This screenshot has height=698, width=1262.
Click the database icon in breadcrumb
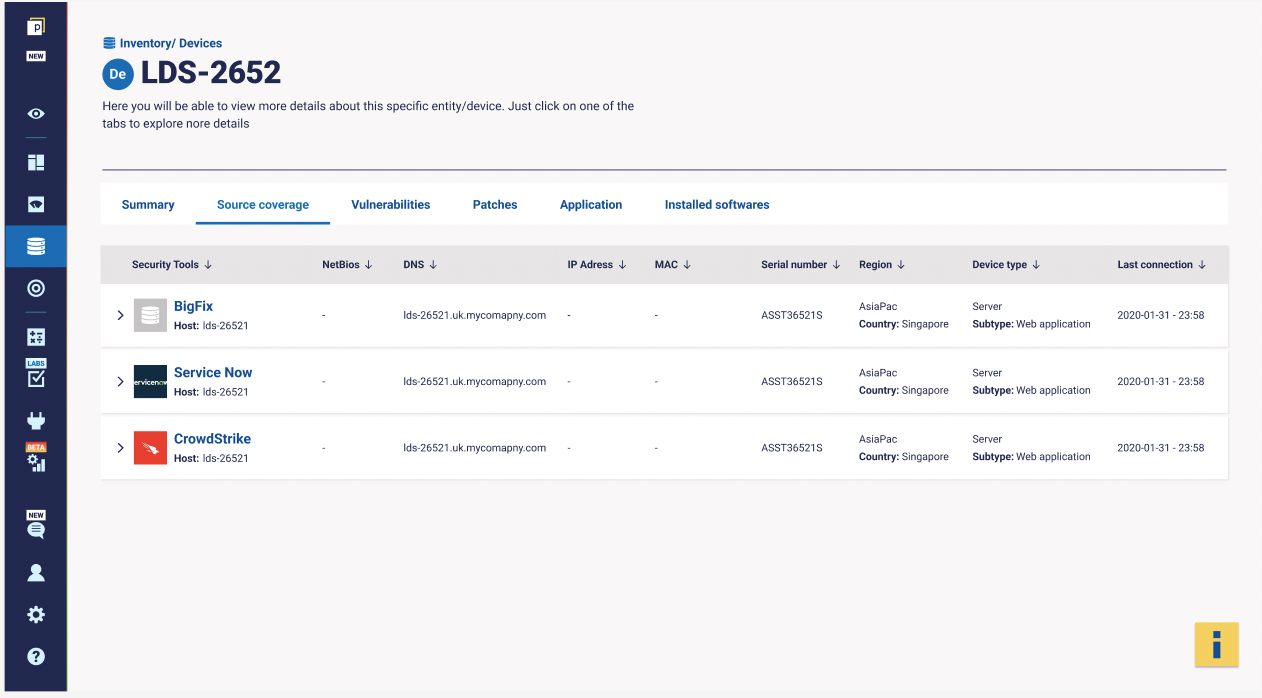[x=109, y=43]
